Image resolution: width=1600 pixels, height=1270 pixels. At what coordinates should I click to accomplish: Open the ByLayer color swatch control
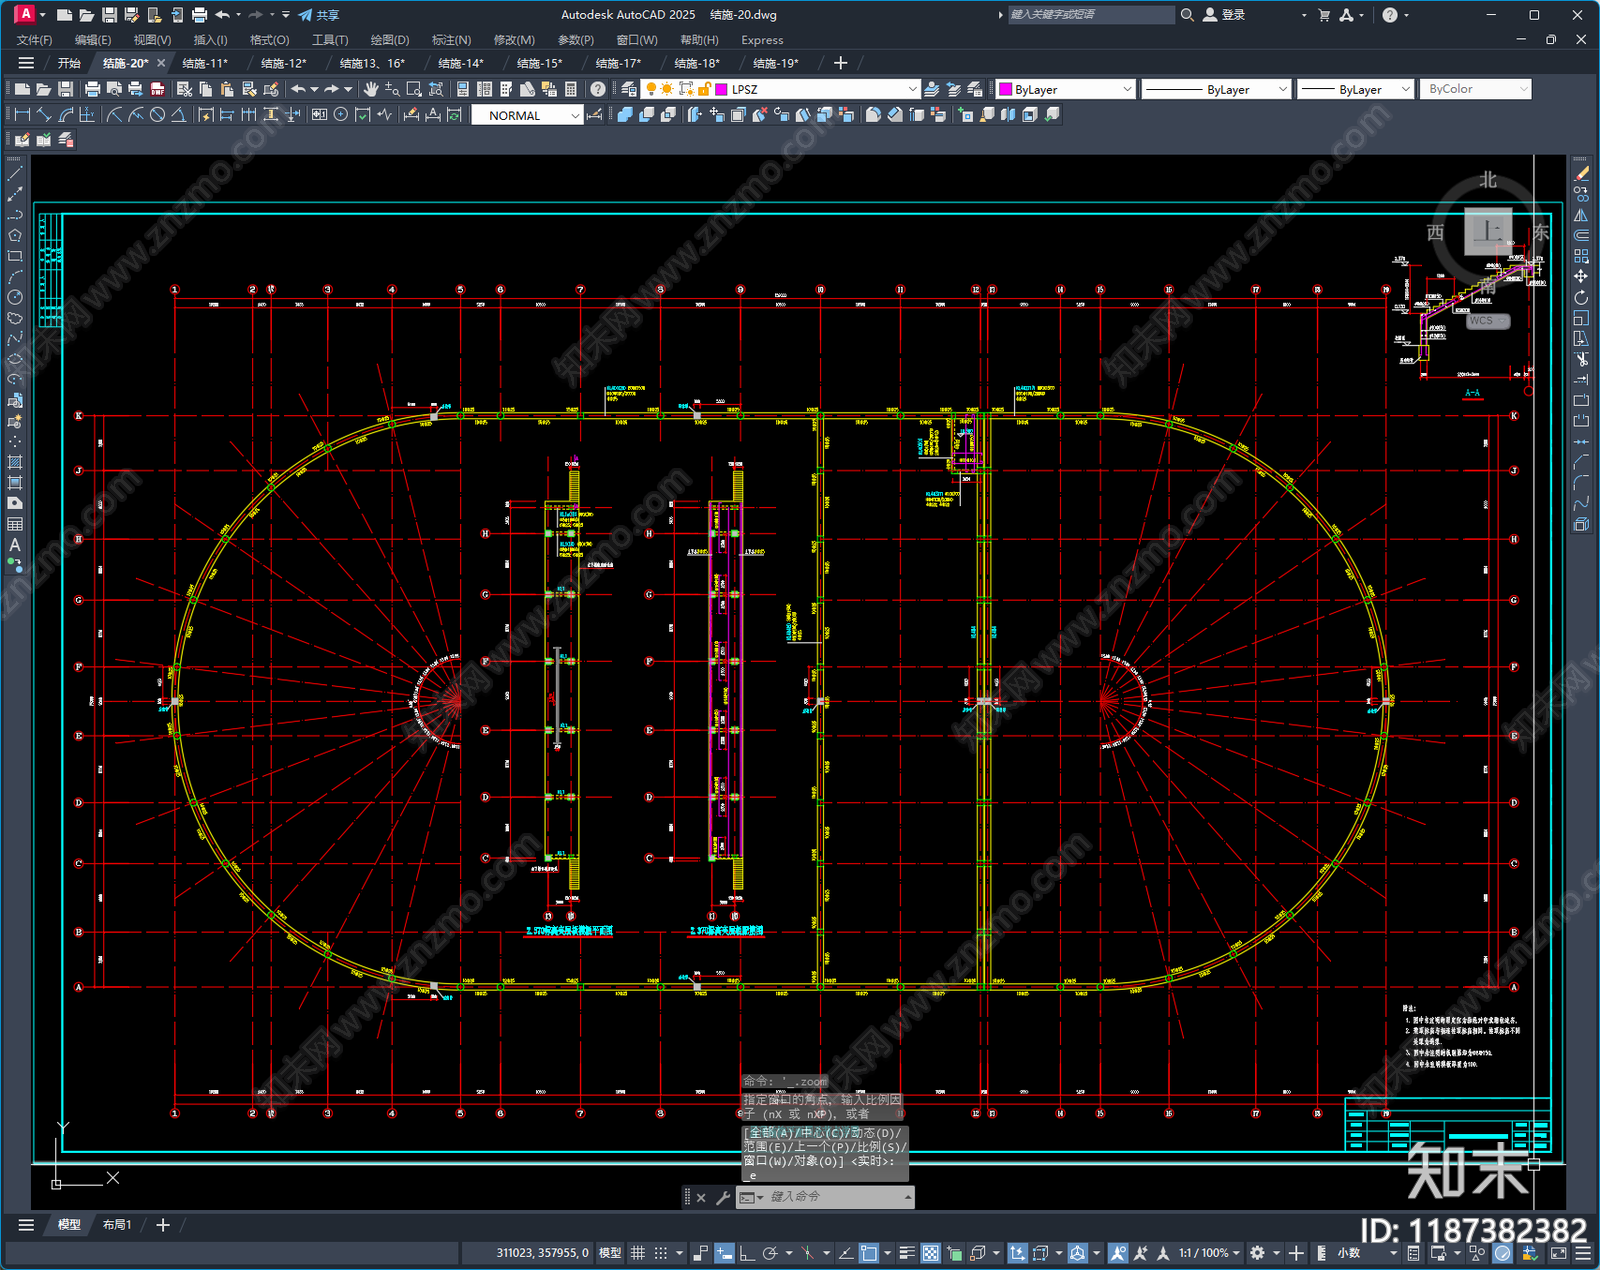(x=1066, y=89)
